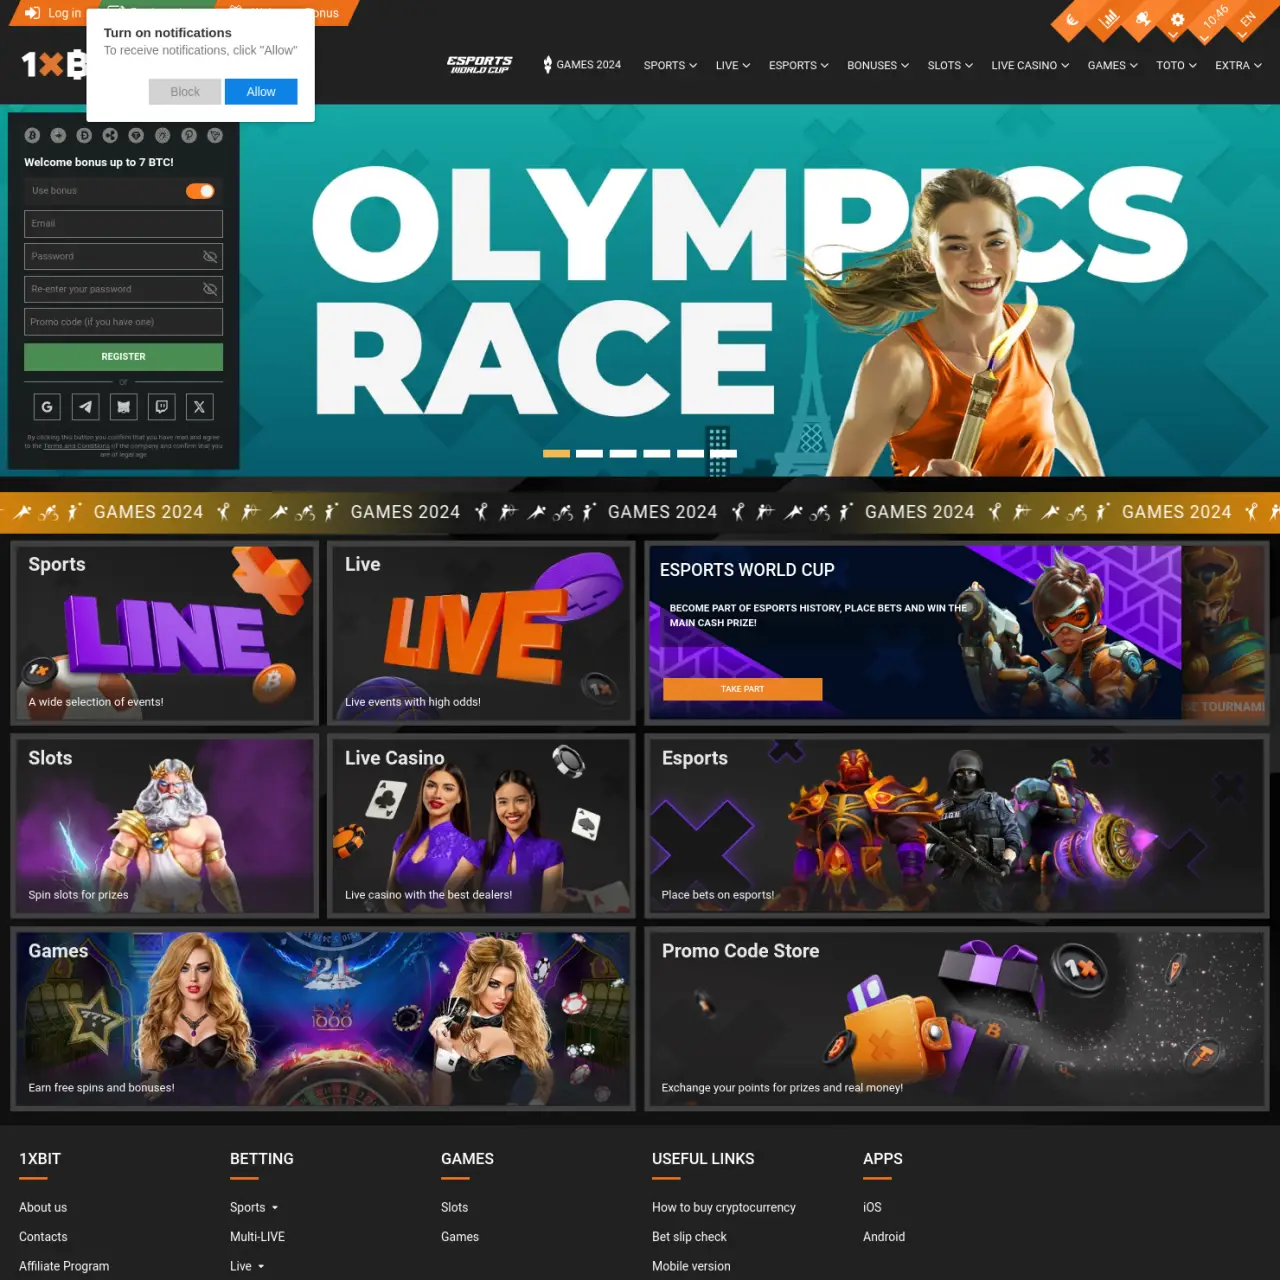Open Bet slip check link
The width and height of the screenshot is (1280, 1280).
pos(689,1237)
